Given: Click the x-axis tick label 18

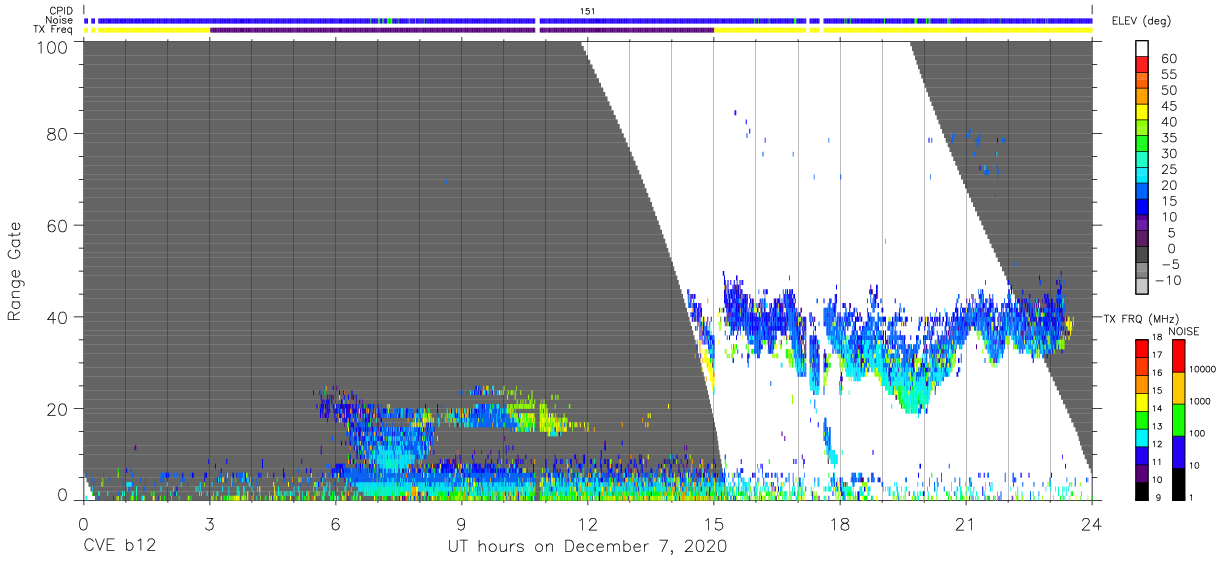Looking at the screenshot, I should click(x=840, y=523).
